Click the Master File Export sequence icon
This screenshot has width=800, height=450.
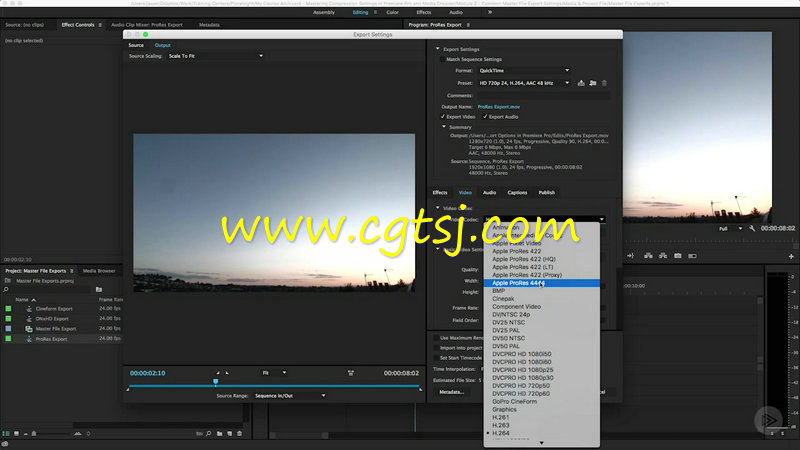pos(29,329)
